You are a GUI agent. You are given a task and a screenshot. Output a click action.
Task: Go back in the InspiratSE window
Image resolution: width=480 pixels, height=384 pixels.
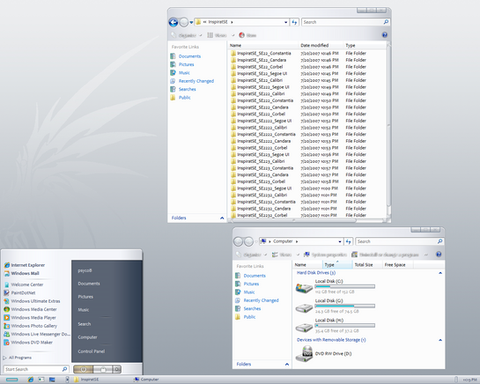coord(173,22)
